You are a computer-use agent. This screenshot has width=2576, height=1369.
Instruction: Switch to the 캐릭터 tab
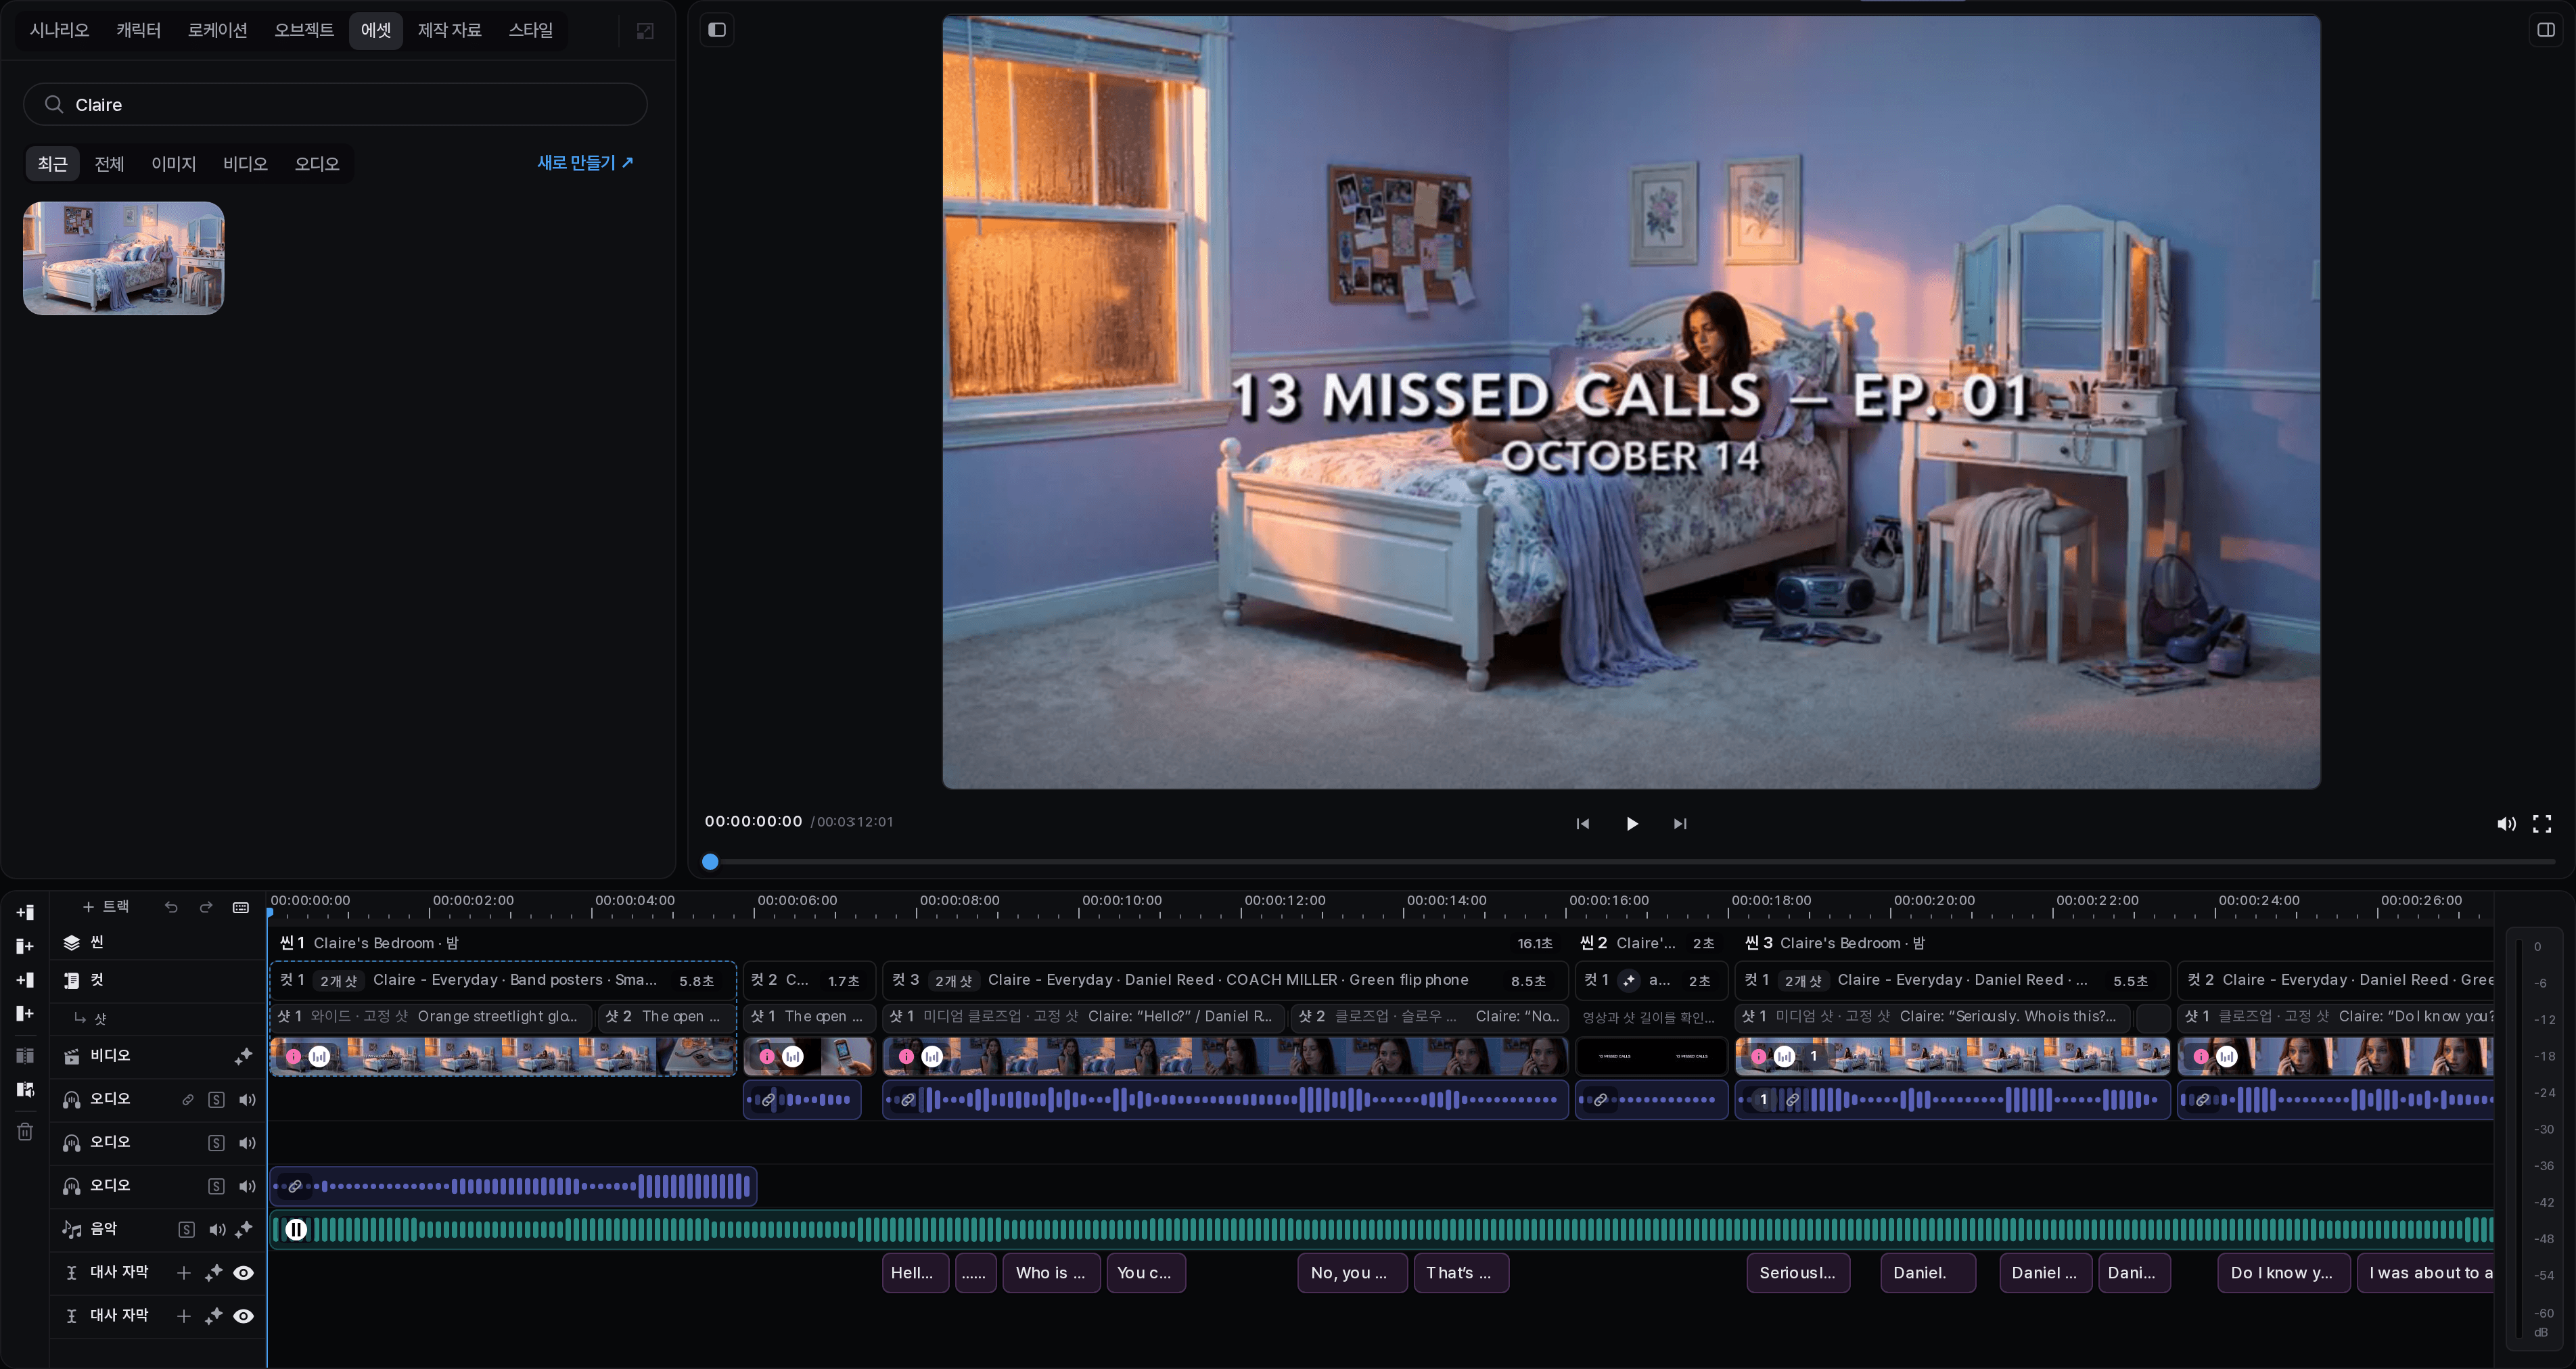tap(138, 30)
